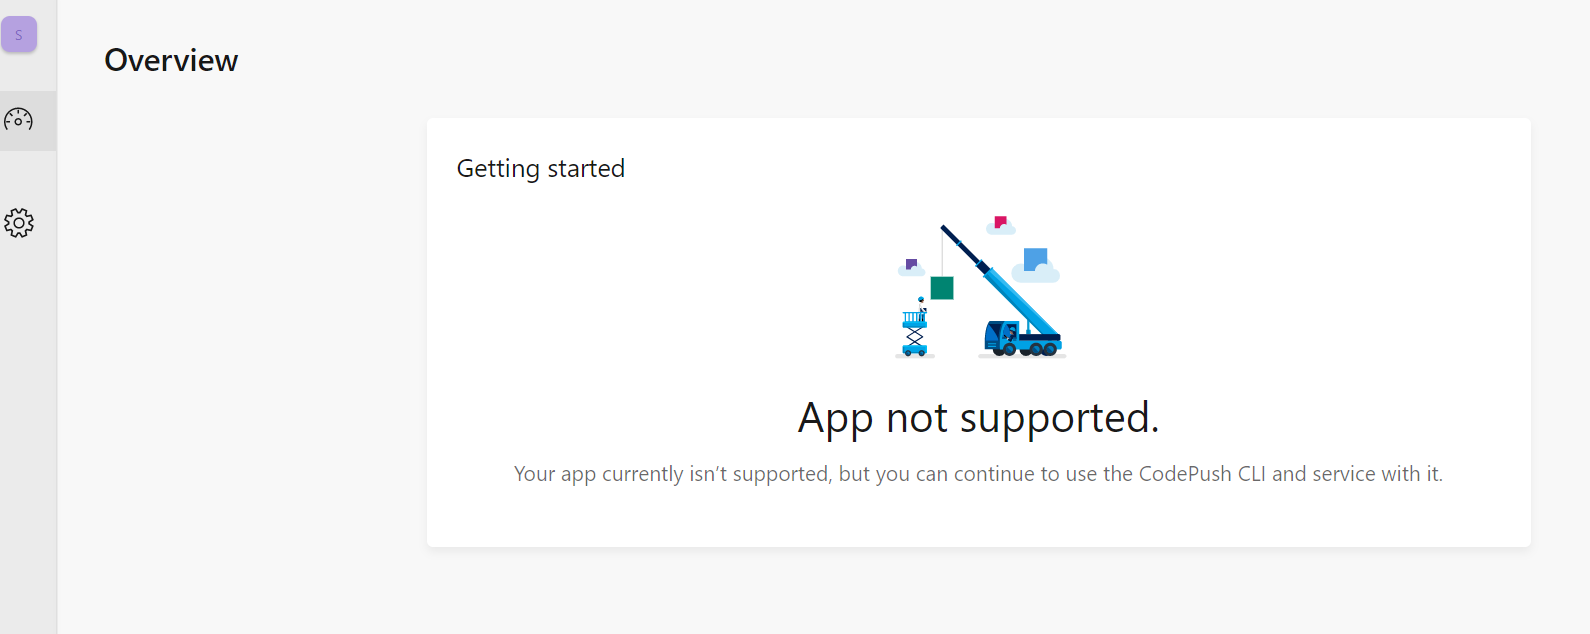
Task: Click the unsupported app explanation sentence
Action: (979, 473)
